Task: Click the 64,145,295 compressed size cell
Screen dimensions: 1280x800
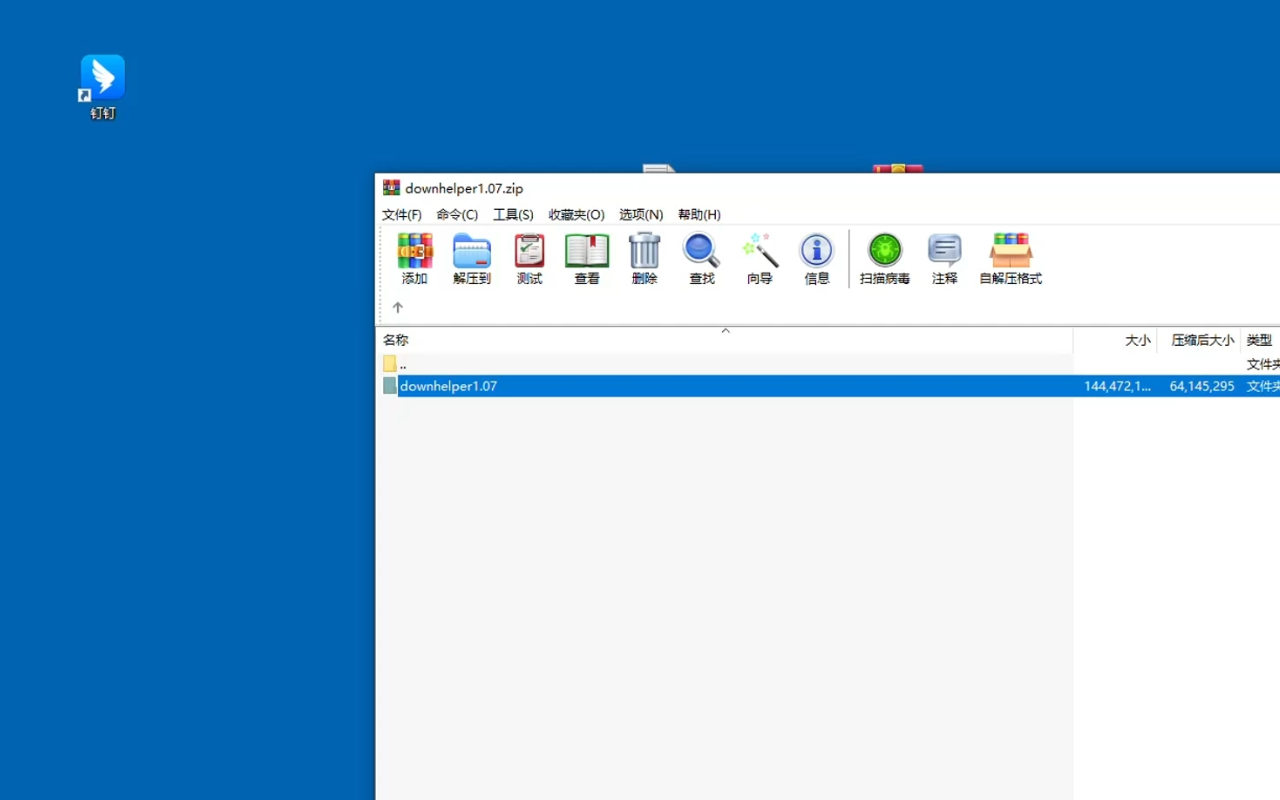Action: pyautogui.click(x=1202, y=386)
